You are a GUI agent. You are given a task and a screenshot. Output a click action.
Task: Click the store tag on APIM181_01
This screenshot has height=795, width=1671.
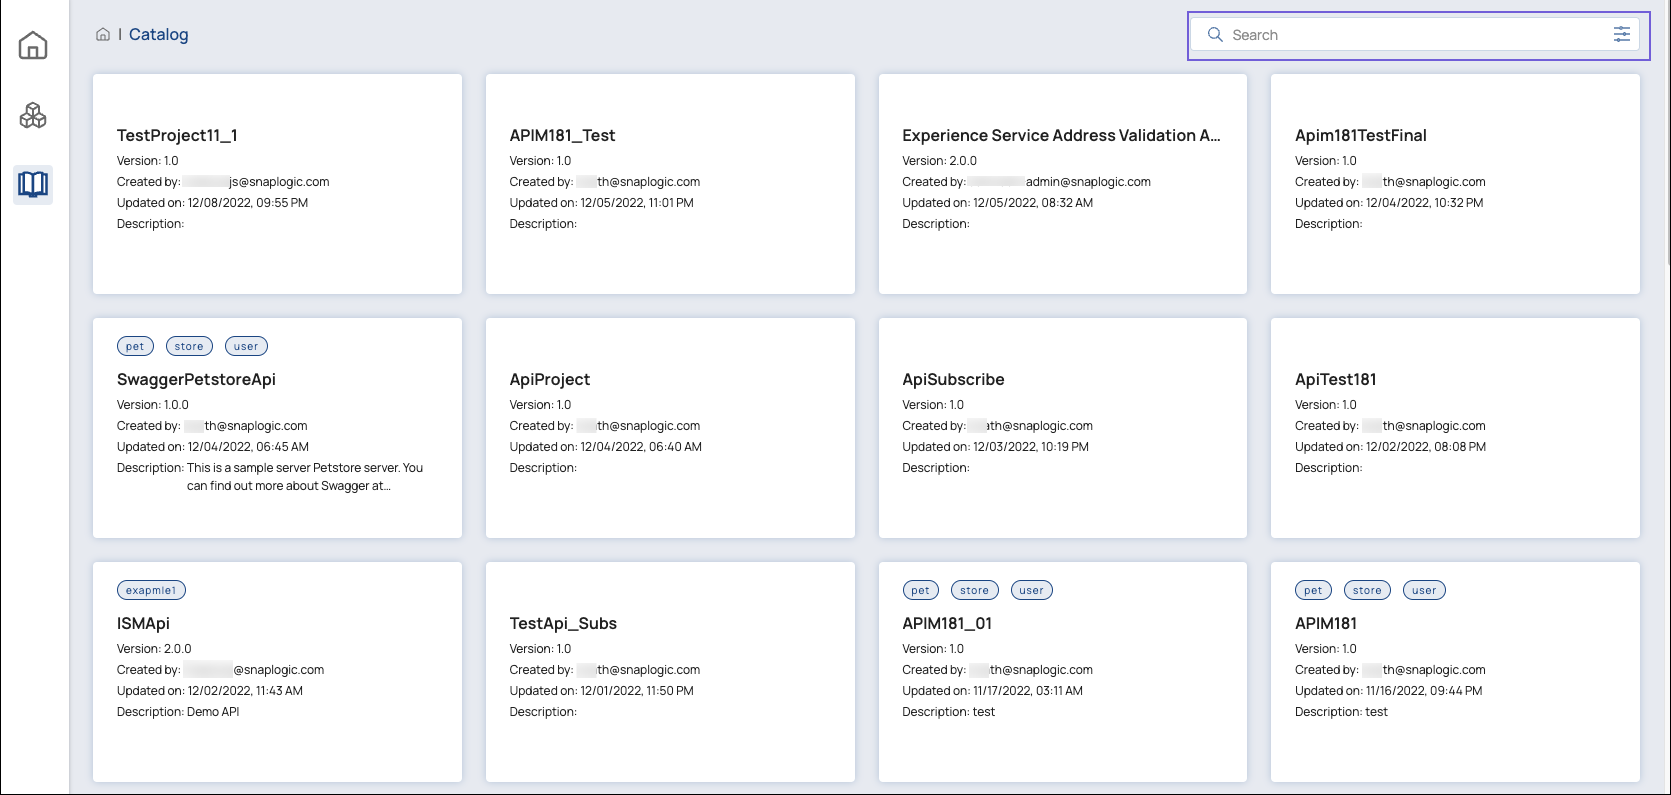[974, 590]
